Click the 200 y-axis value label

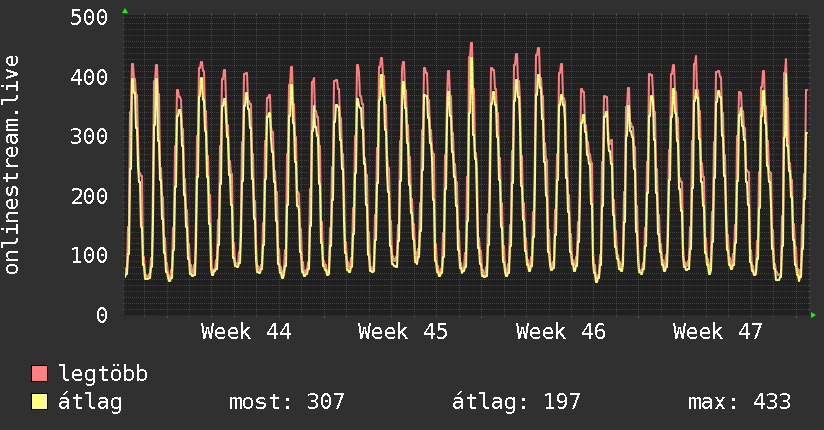pos(90,196)
